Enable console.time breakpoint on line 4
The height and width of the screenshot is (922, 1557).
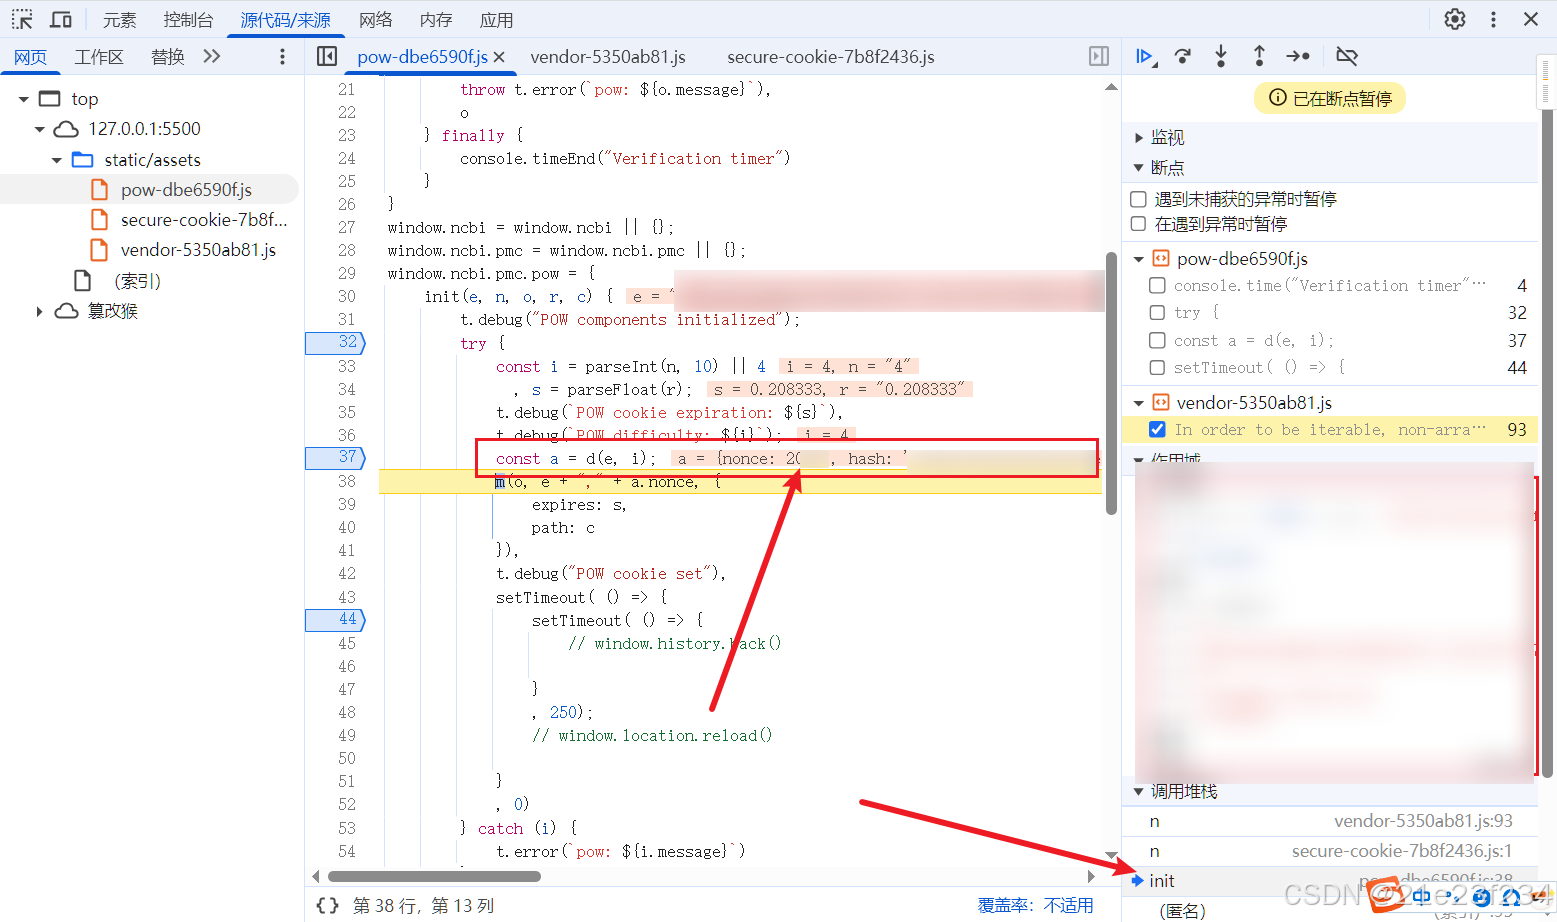coord(1157,286)
